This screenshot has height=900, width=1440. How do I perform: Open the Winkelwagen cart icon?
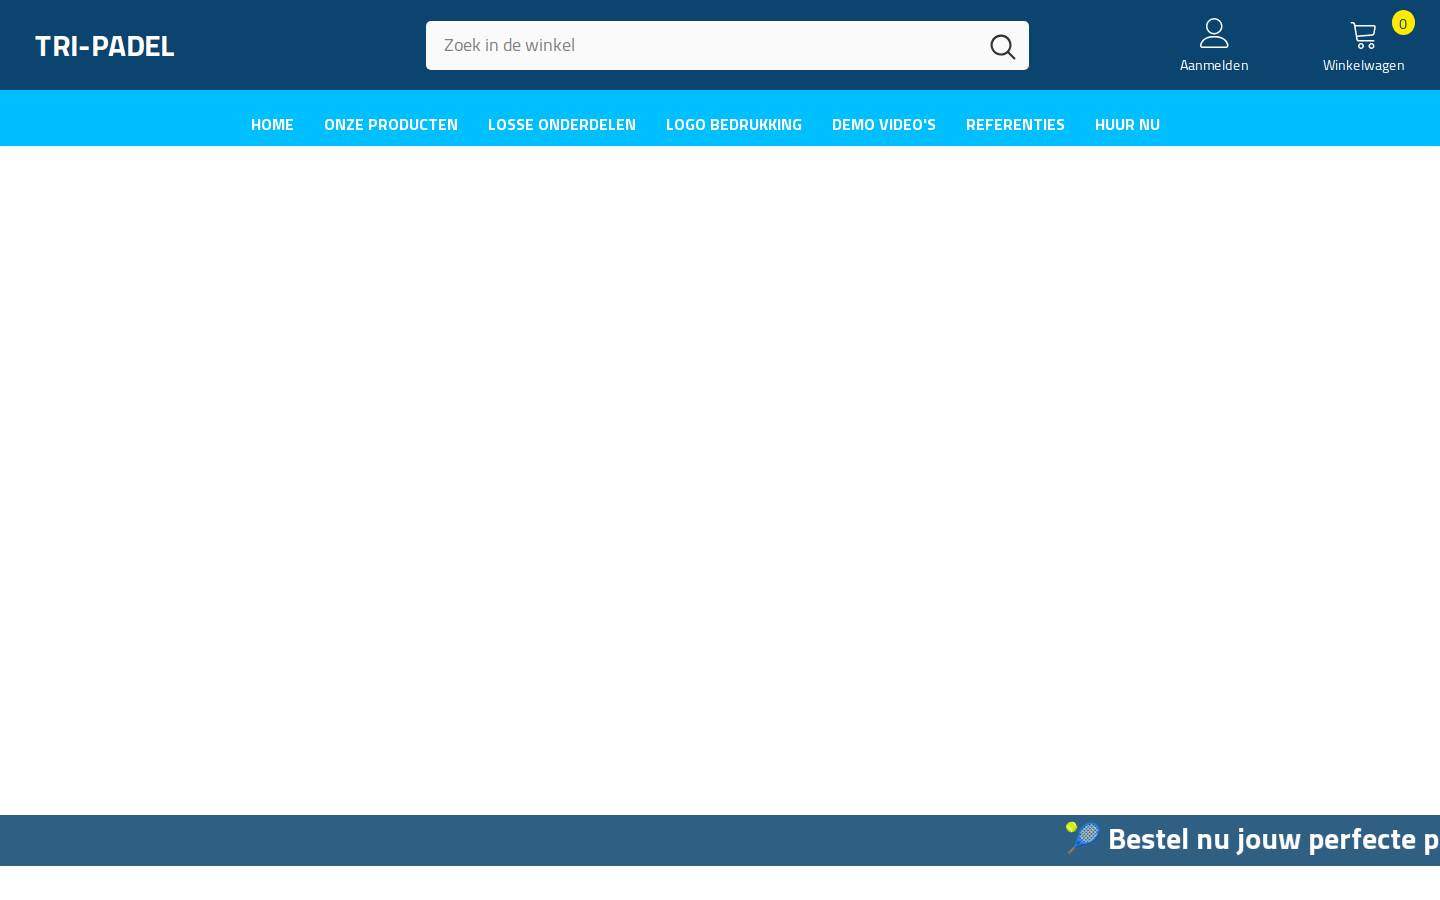click(x=1363, y=36)
